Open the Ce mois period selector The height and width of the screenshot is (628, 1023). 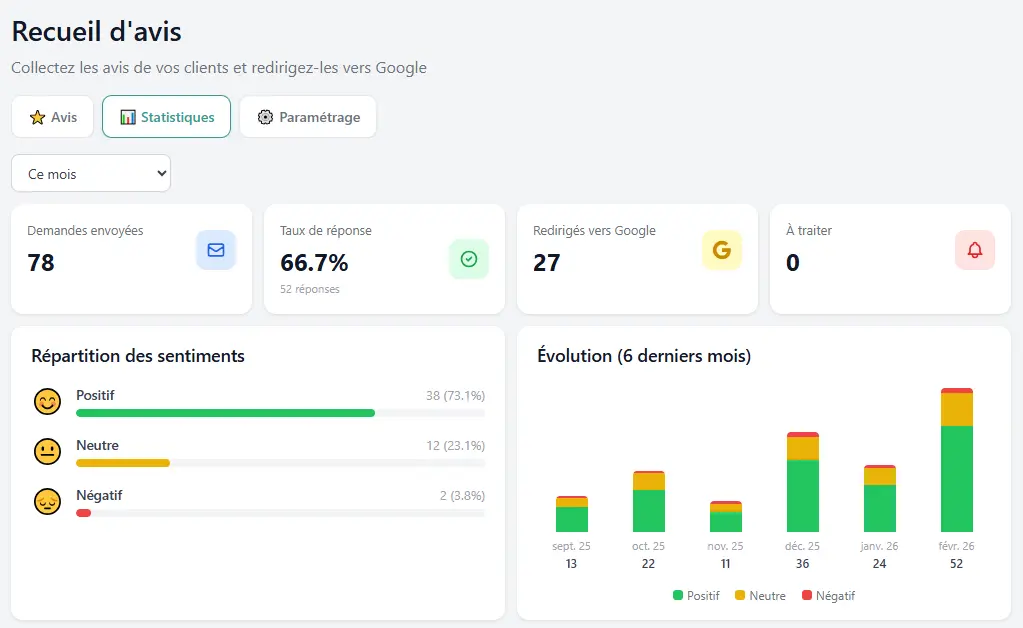coord(90,172)
